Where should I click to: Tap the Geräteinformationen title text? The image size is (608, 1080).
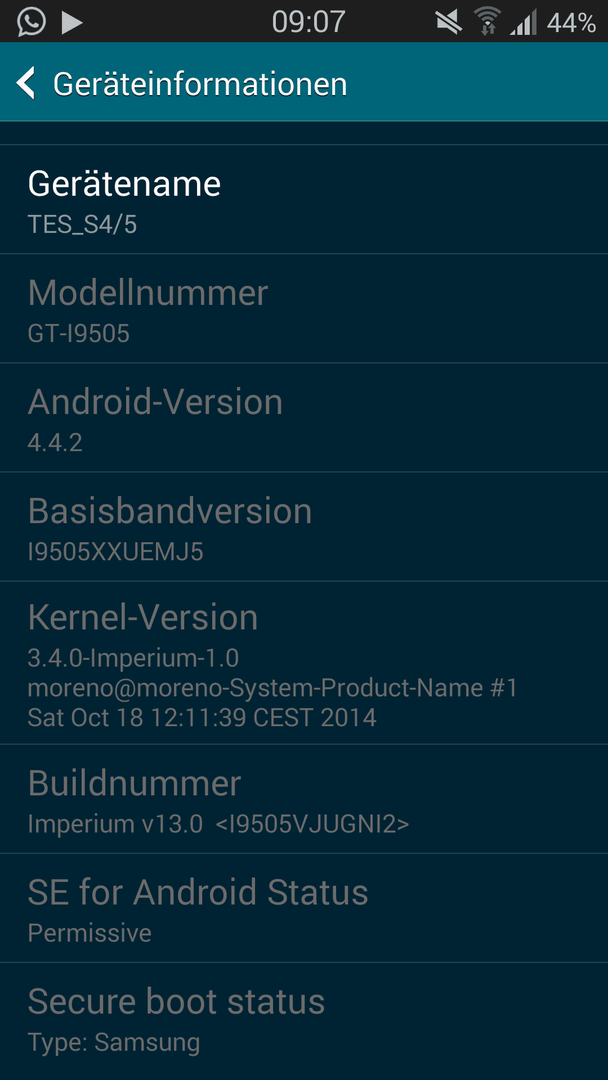200,84
